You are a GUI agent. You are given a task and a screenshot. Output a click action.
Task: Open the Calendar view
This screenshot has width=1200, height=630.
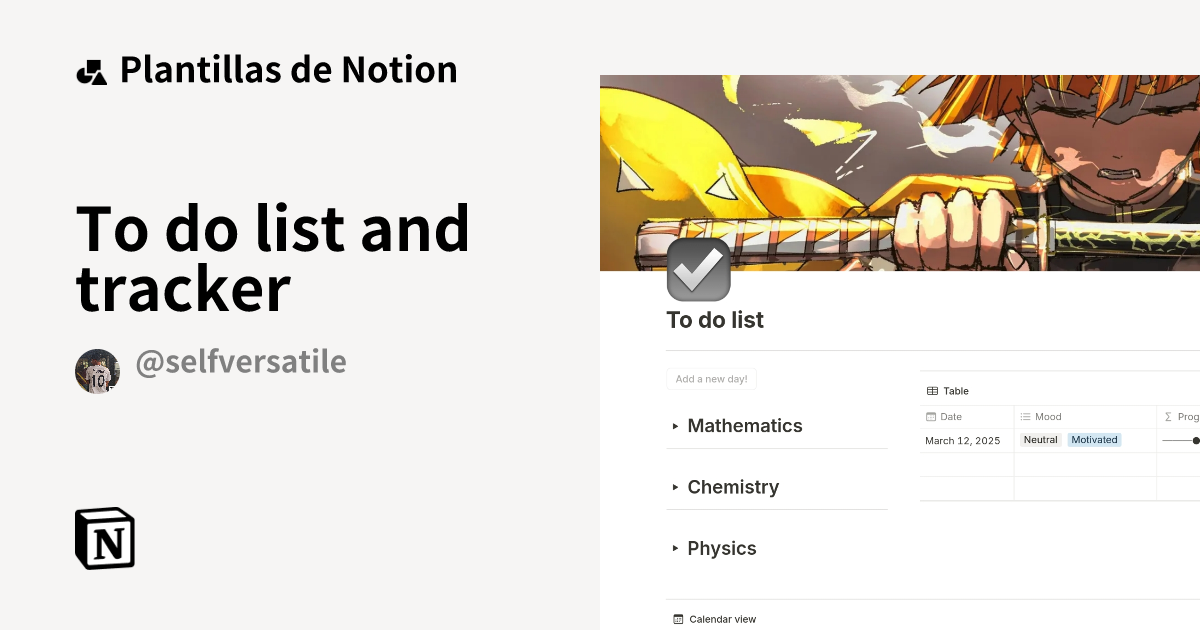[715, 619]
